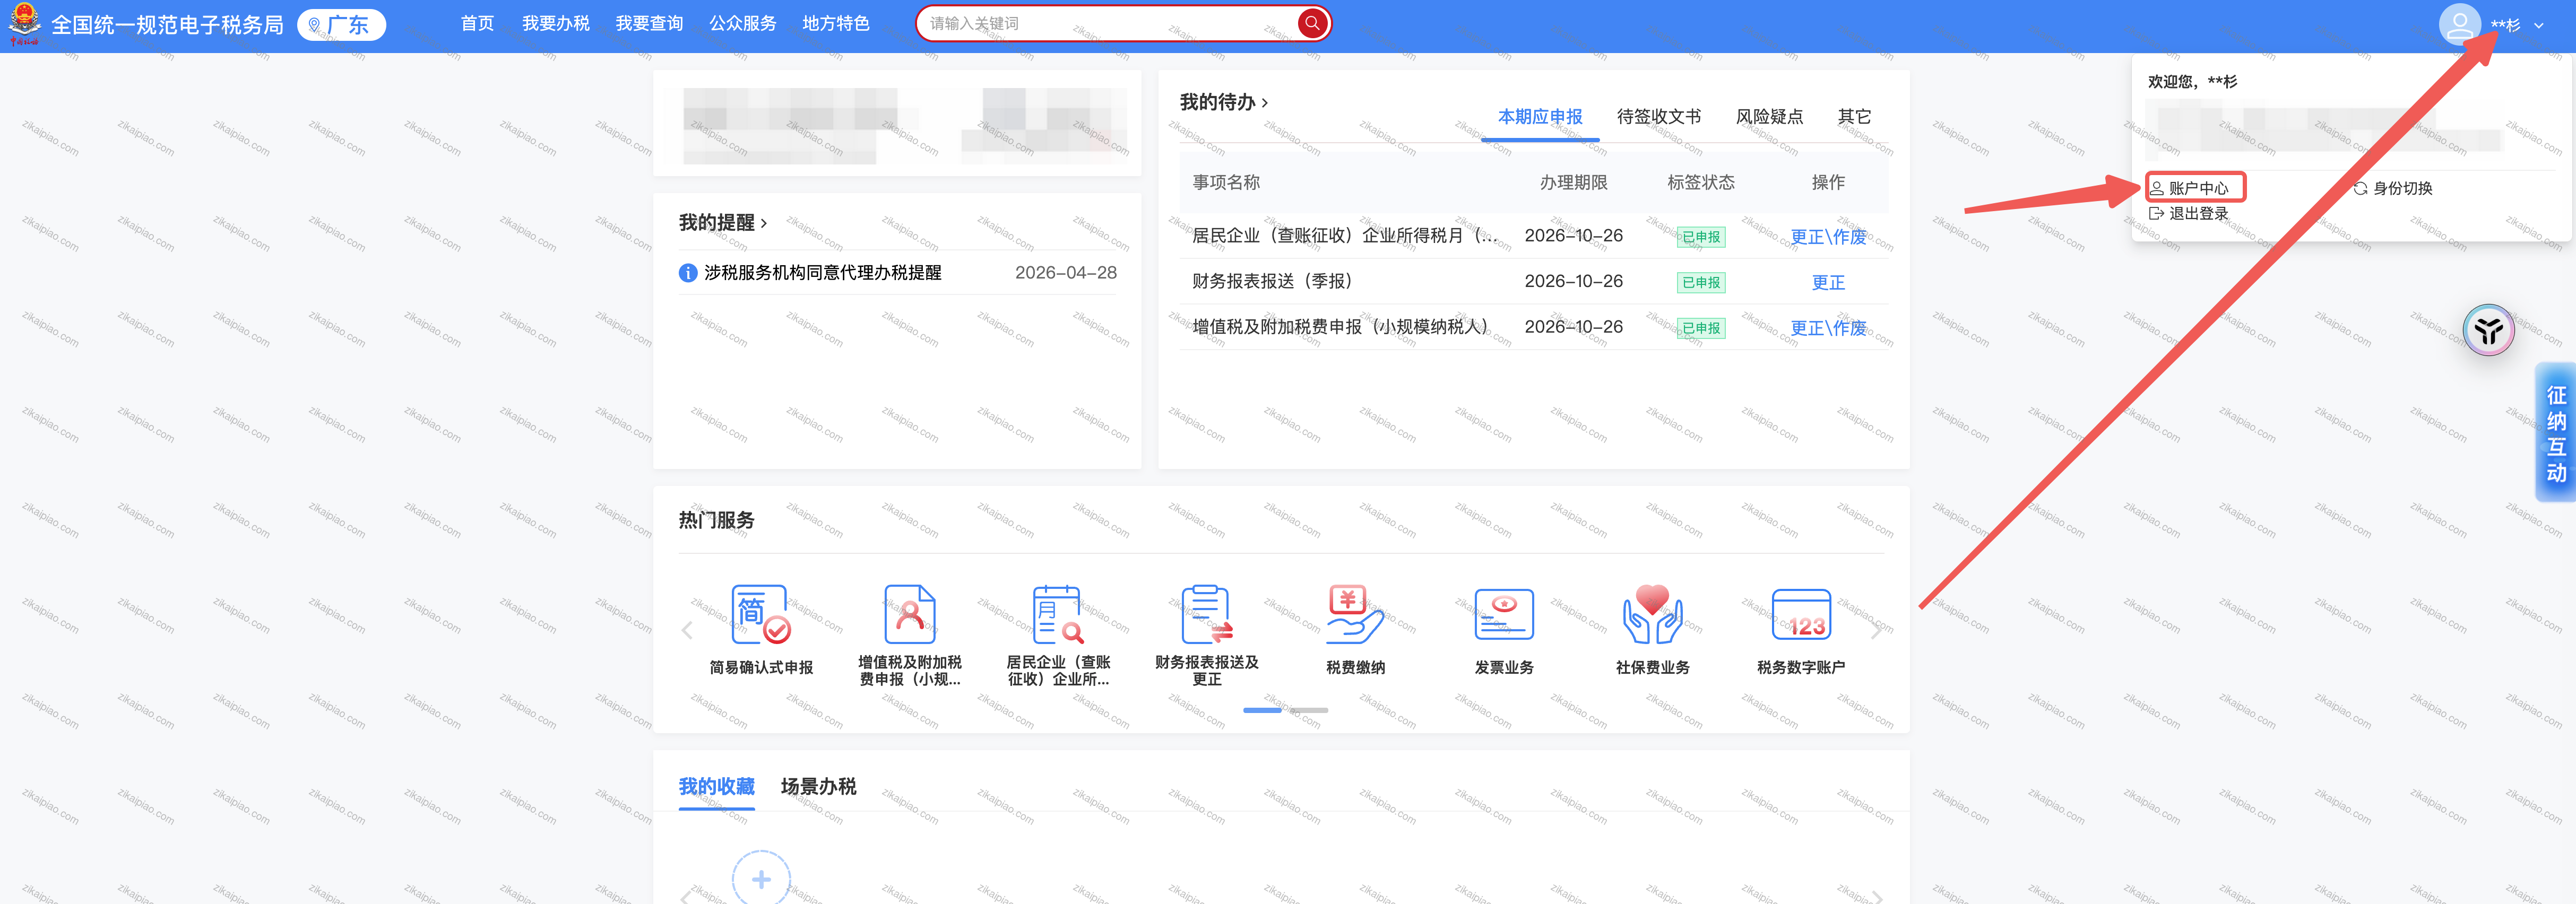This screenshot has width=2576, height=904.
Task: Expand 我的待办 with its chevron
Action: pyautogui.click(x=1265, y=102)
